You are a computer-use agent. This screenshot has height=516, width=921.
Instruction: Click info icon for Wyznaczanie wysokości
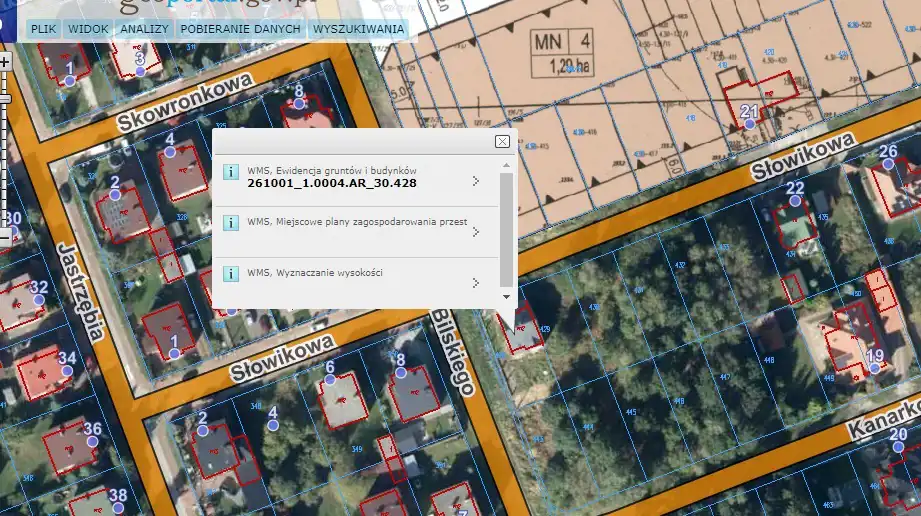click(230, 273)
